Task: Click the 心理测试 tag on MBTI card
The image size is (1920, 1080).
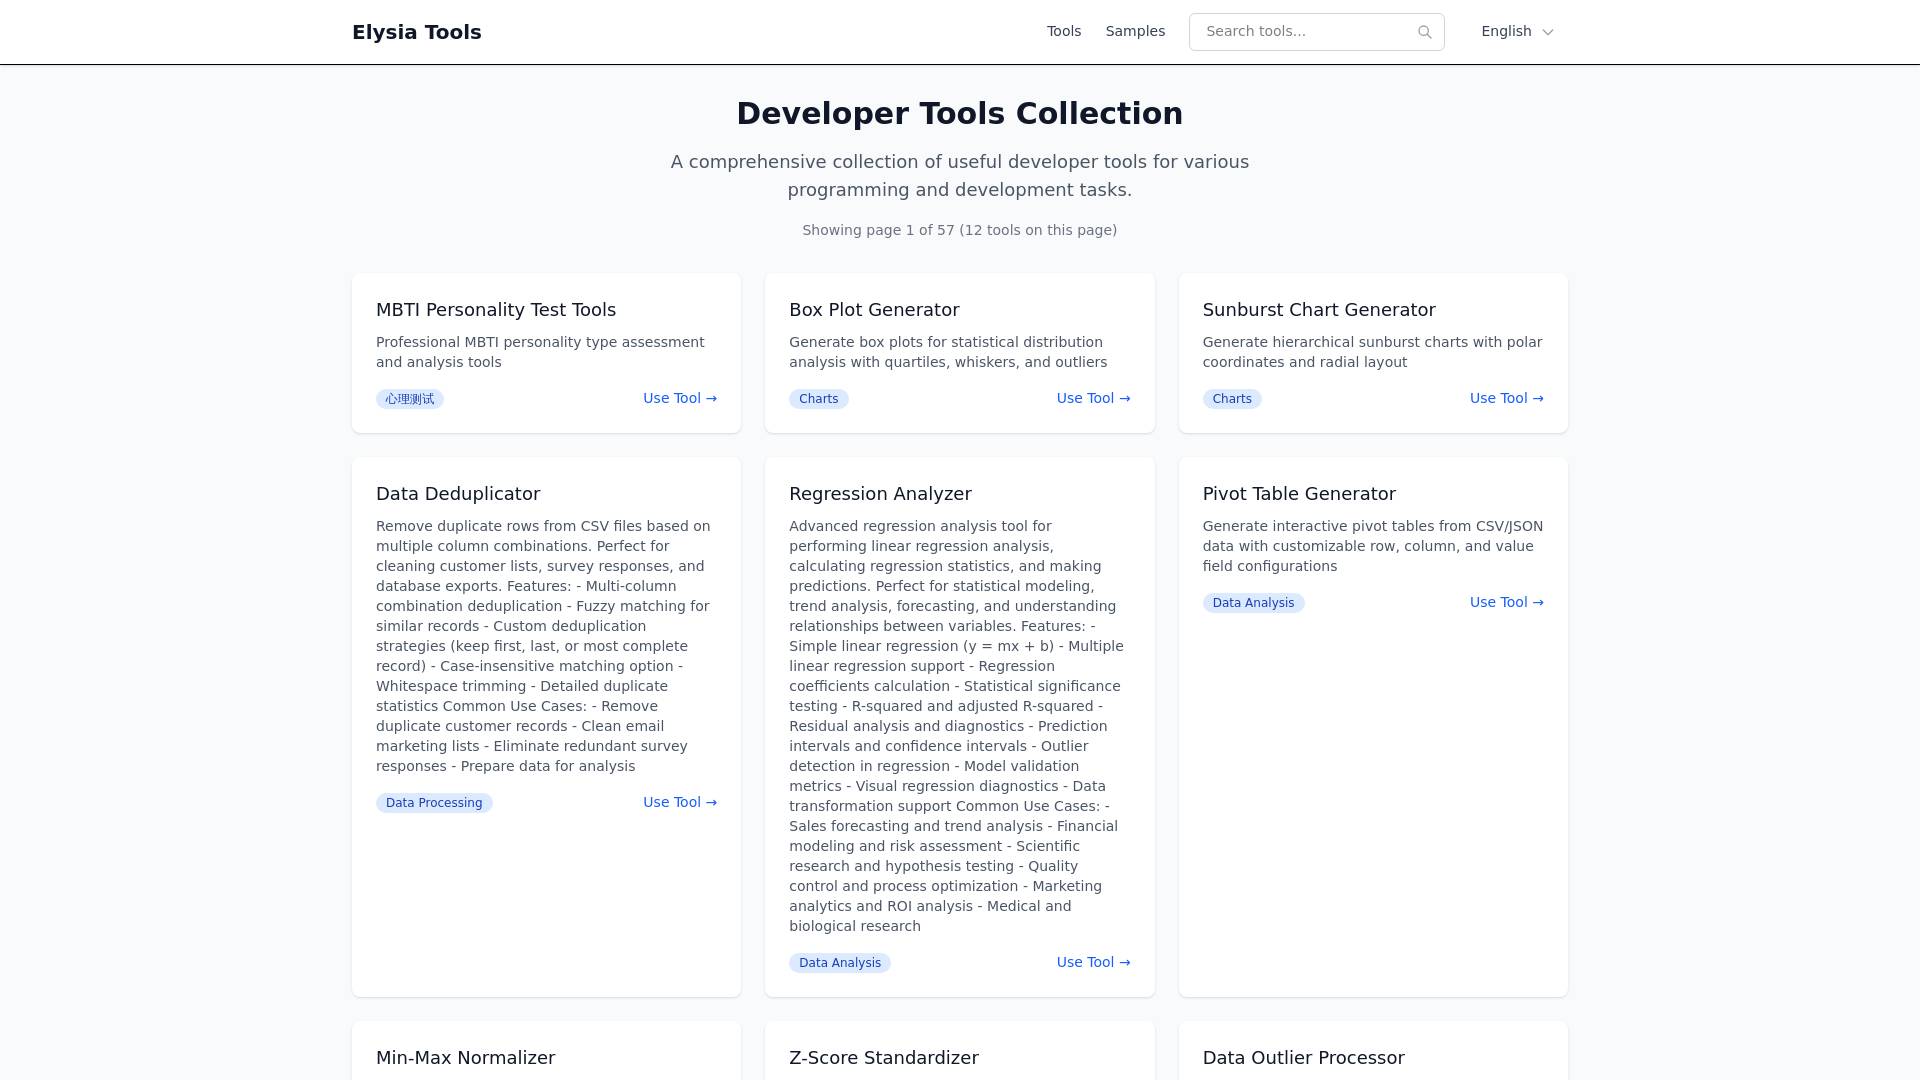Action: pyautogui.click(x=410, y=399)
